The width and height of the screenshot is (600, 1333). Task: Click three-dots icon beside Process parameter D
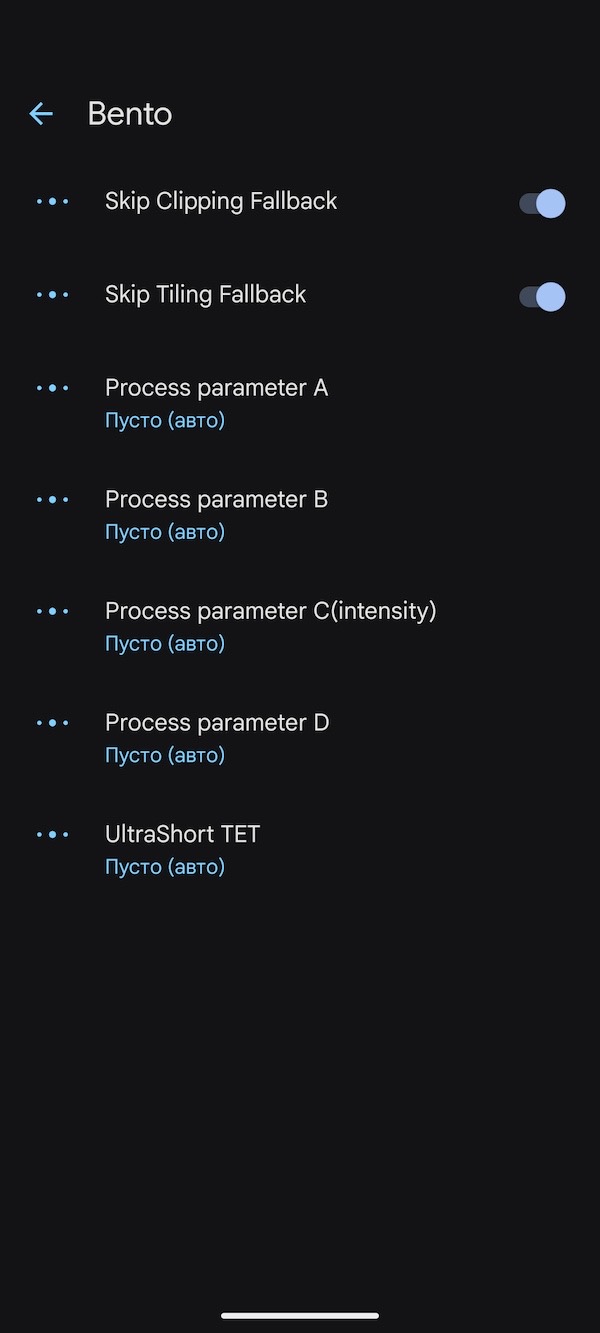tap(53, 723)
